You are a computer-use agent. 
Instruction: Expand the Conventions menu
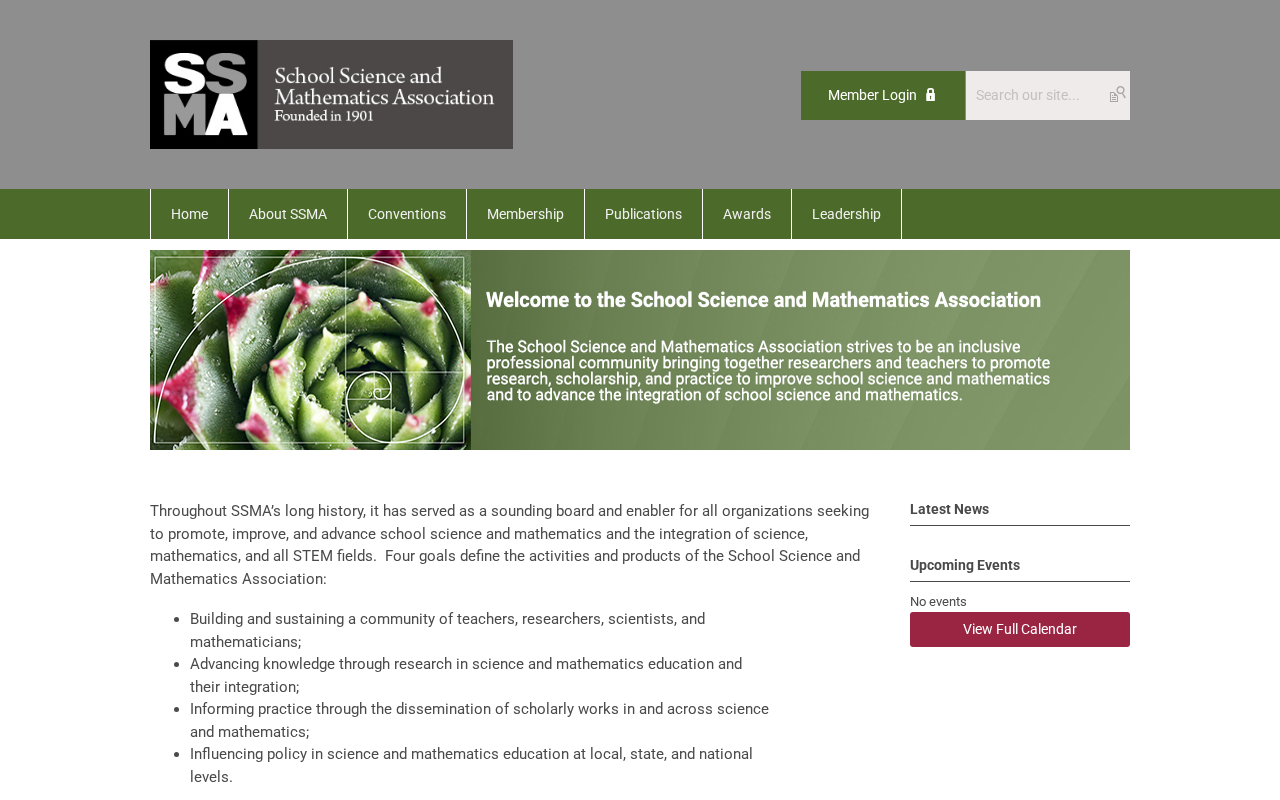click(407, 214)
